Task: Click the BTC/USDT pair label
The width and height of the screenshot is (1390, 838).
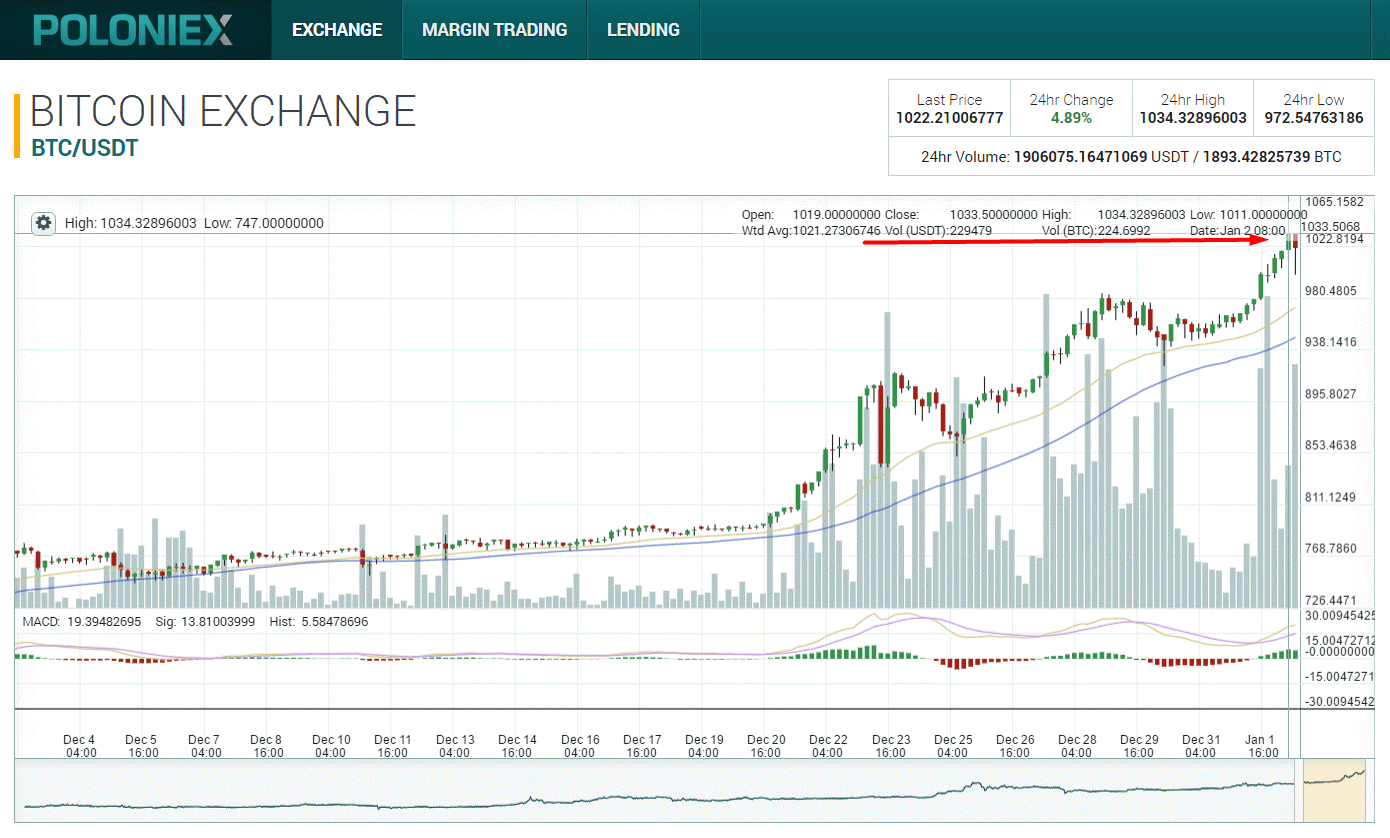Action: coord(84,148)
